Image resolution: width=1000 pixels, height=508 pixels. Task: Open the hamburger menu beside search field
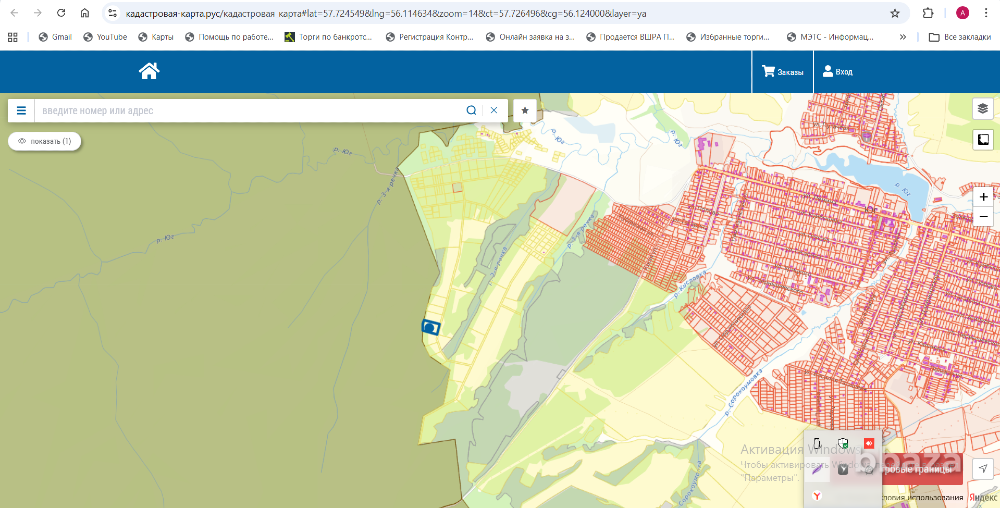coord(21,110)
